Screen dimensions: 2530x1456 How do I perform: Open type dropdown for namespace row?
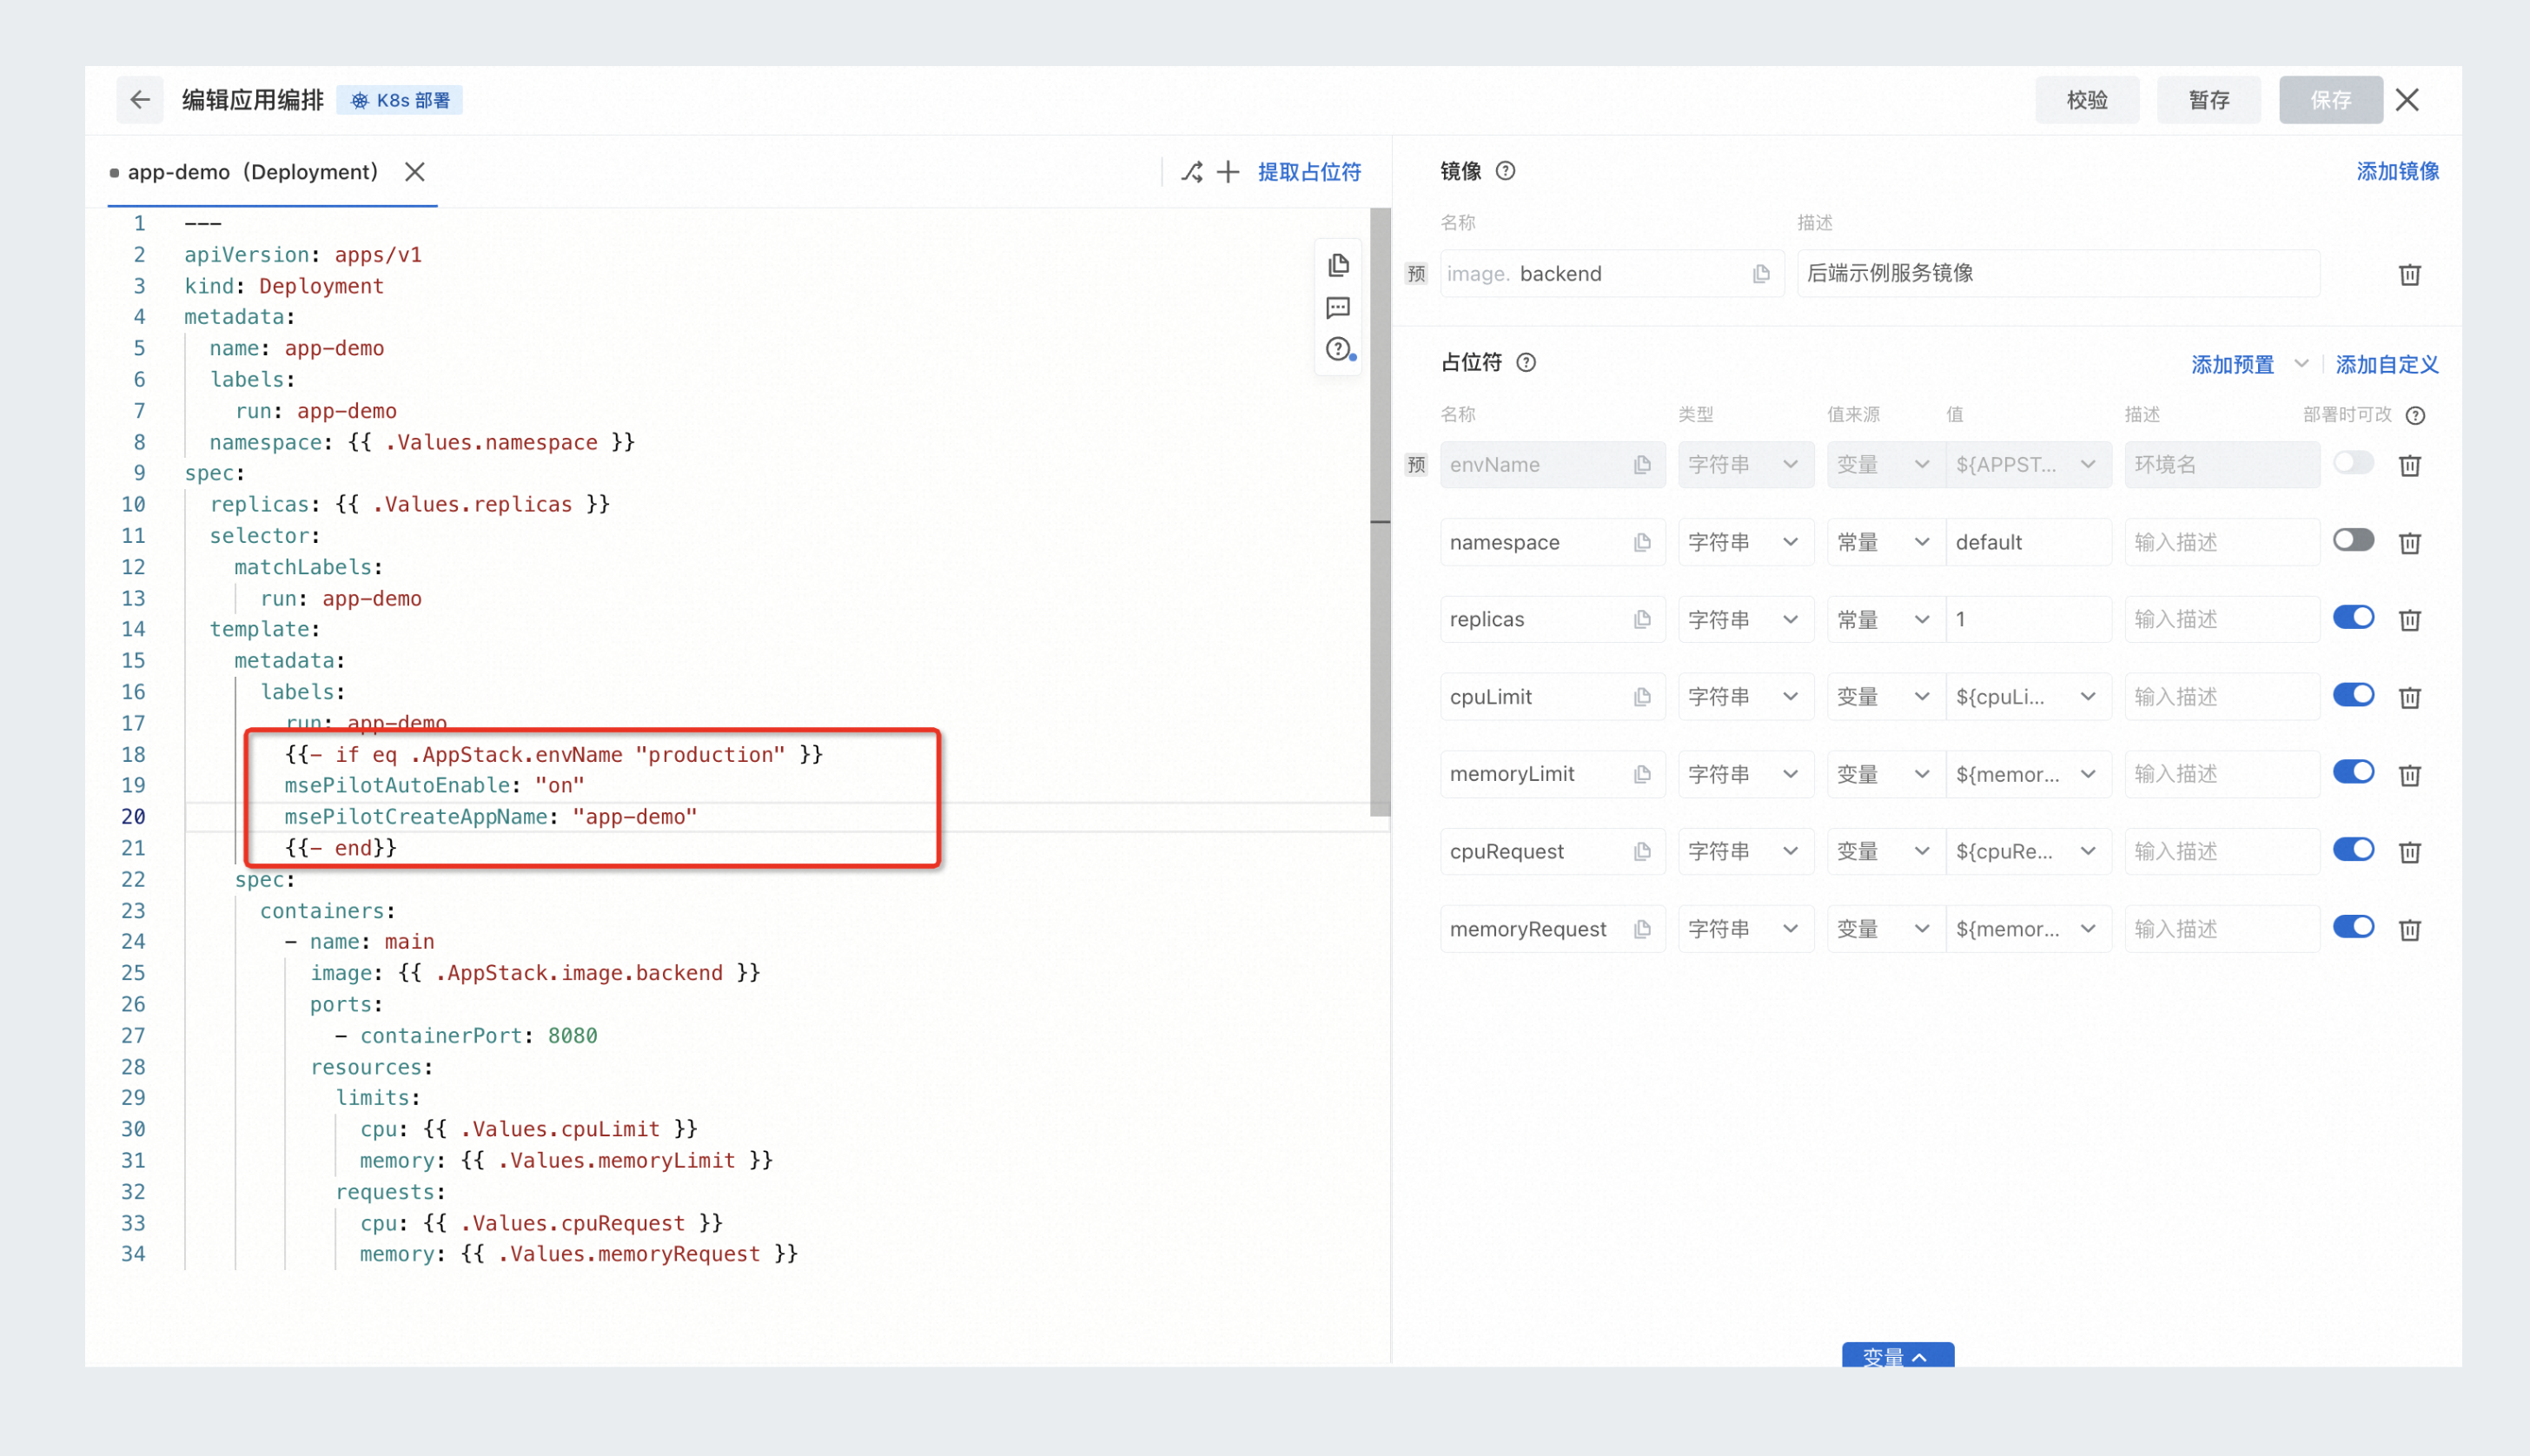[1745, 542]
